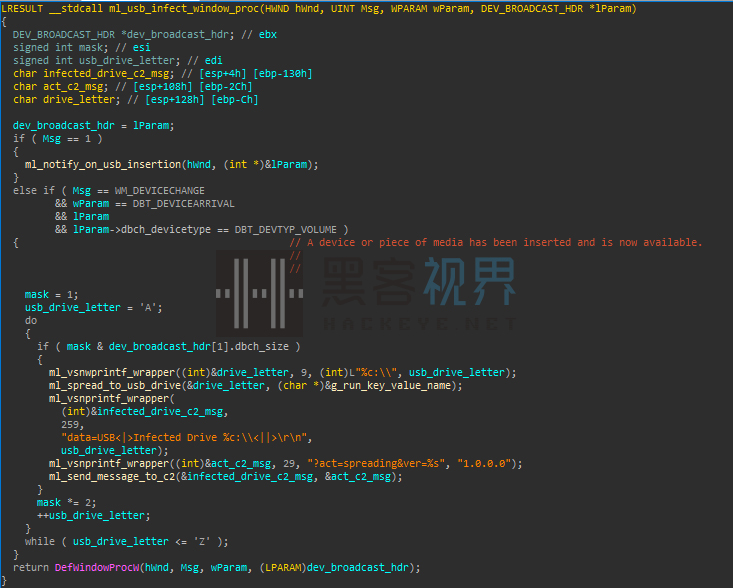Image resolution: width=733 pixels, height=588 pixels.
Task: Click the "mask = 1;" assignment
Action: 51,294
